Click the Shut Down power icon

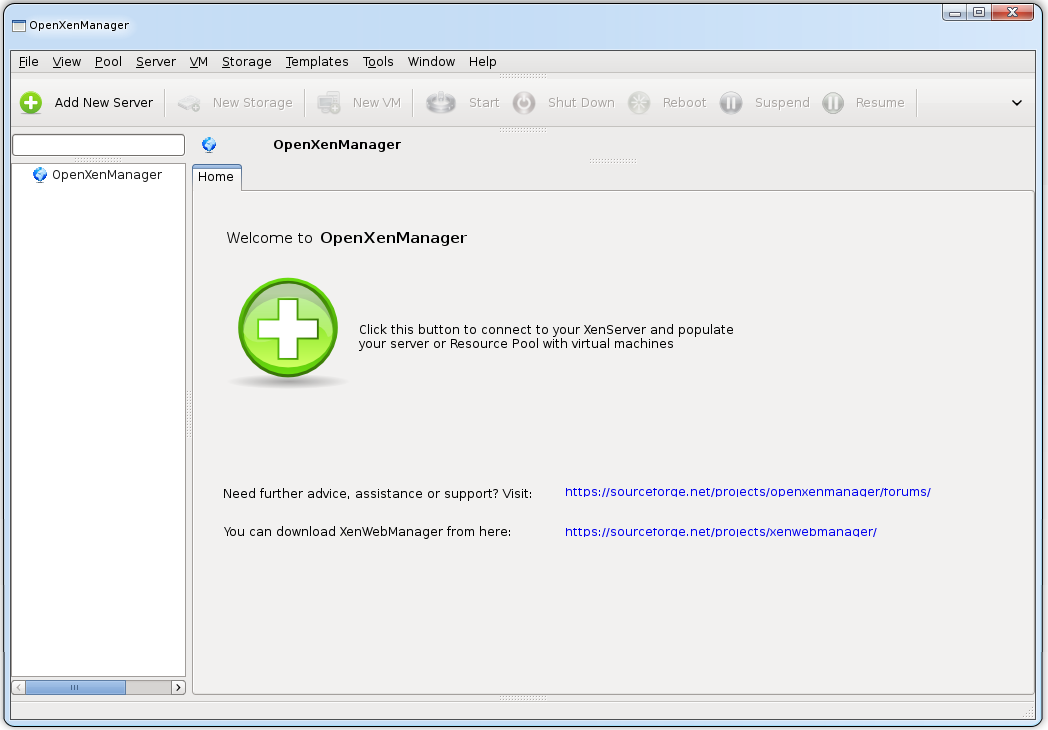524,102
